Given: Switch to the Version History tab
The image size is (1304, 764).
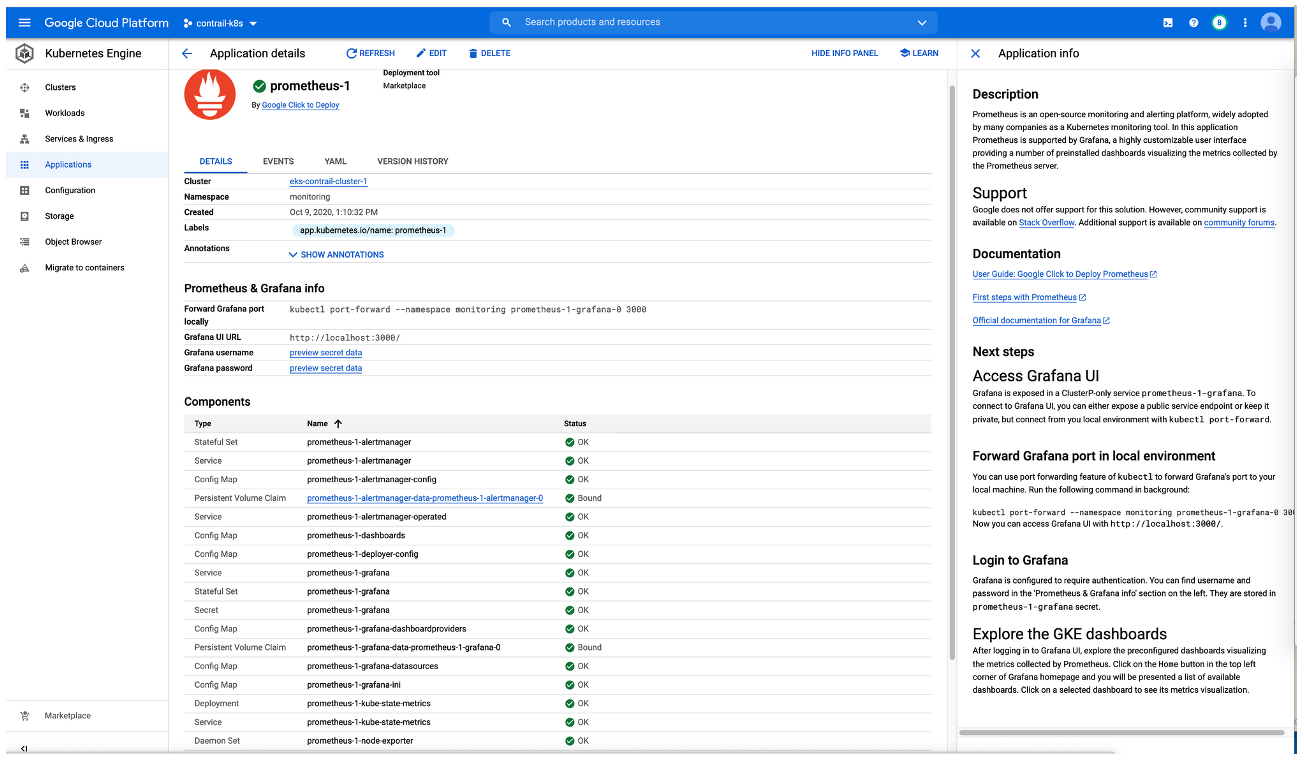Looking at the screenshot, I should tap(412, 161).
